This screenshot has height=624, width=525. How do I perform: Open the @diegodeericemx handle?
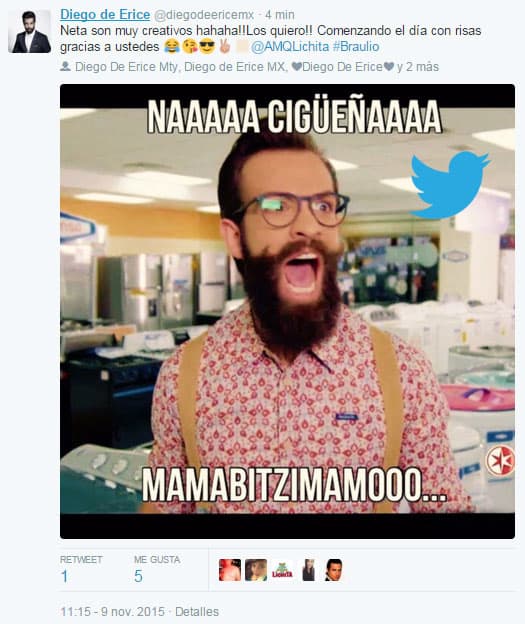click(204, 15)
